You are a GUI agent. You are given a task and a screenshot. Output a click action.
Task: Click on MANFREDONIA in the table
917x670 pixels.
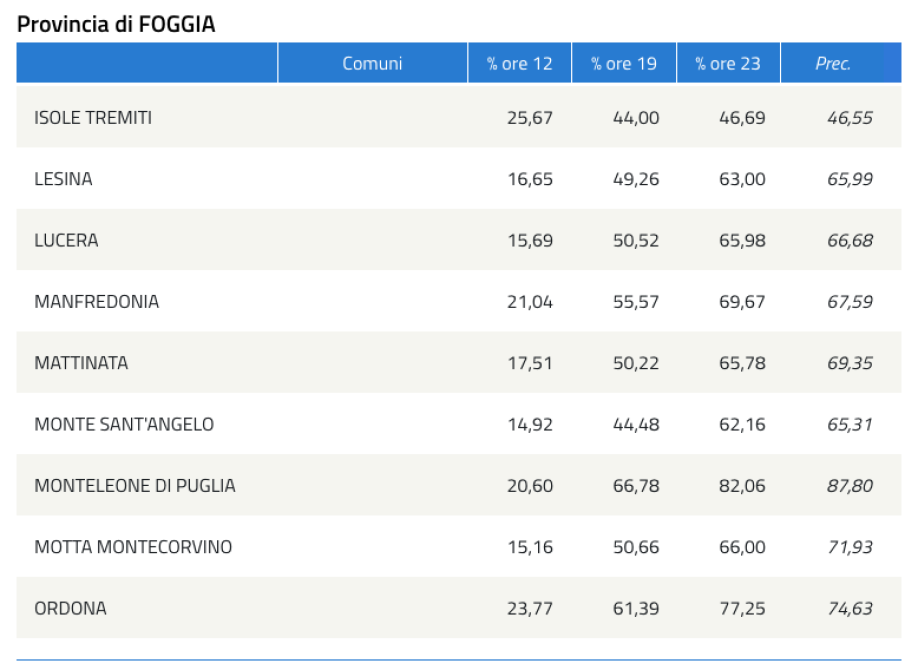pyautogui.click(x=96, y=302)
